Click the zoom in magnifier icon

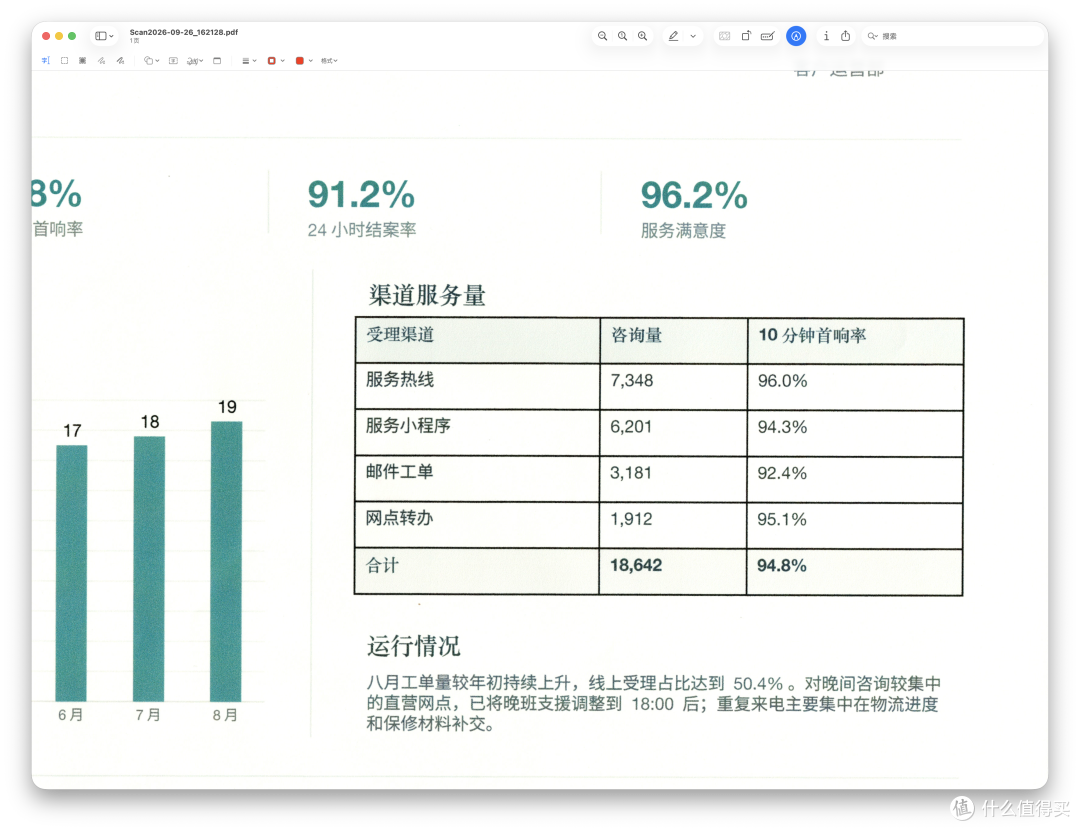point(643,36)
